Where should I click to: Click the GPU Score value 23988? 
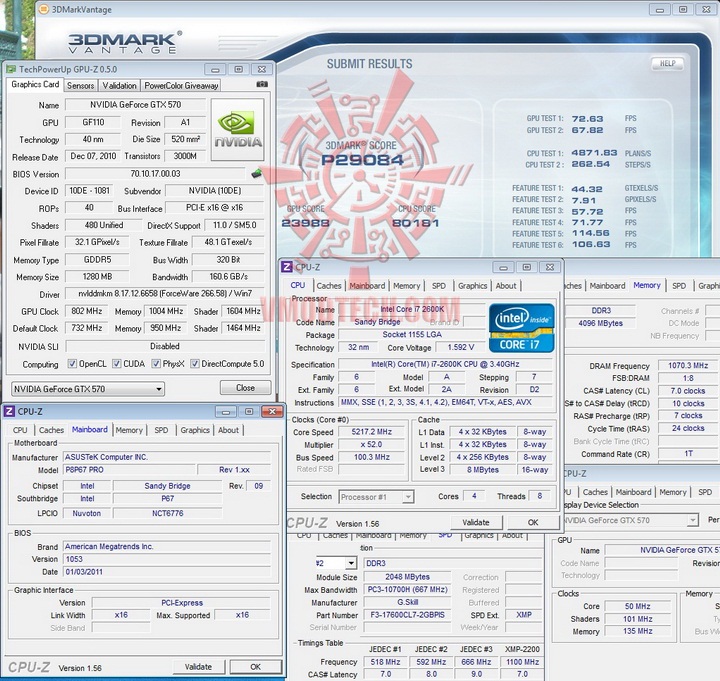305,223
